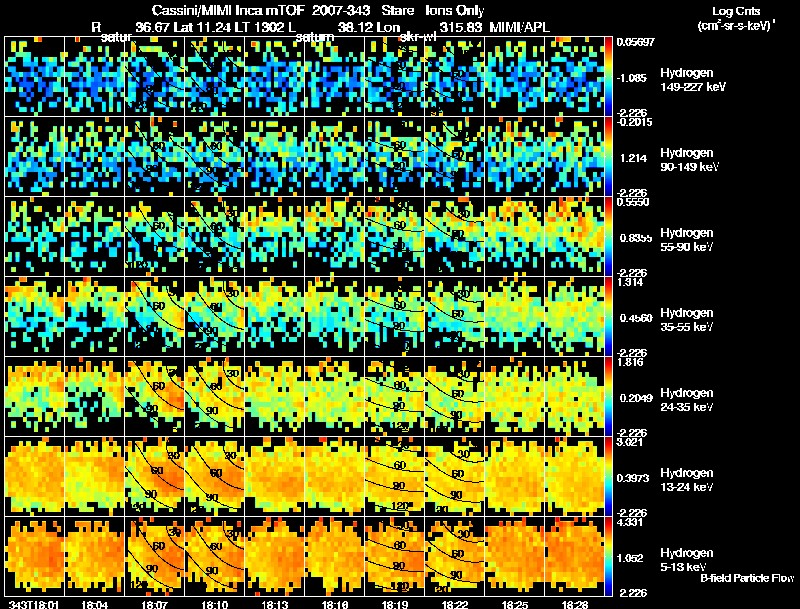Select the 149-227 keV image panel at 18:10
The height and width of the screenshot is (609, 800).
[x=214, y=77]
